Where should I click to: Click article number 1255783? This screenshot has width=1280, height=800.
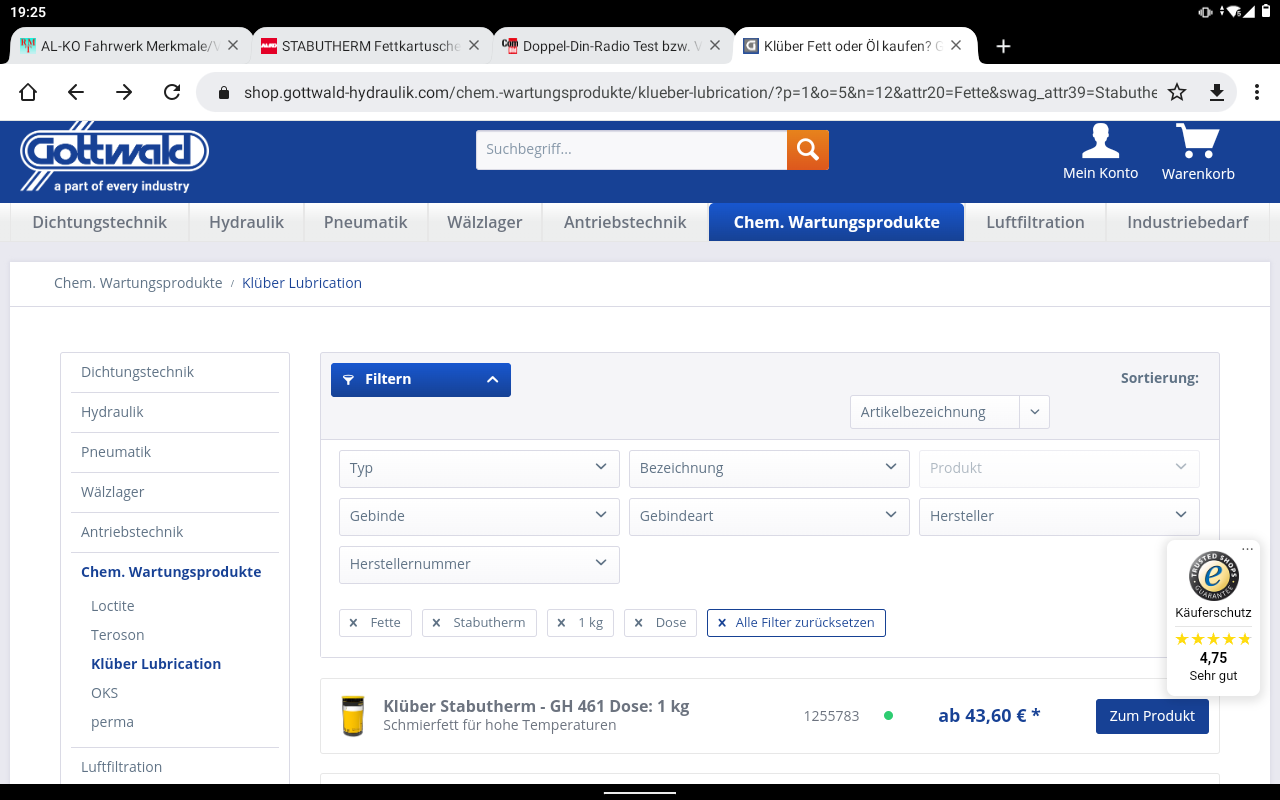click(x=831, y=716)
